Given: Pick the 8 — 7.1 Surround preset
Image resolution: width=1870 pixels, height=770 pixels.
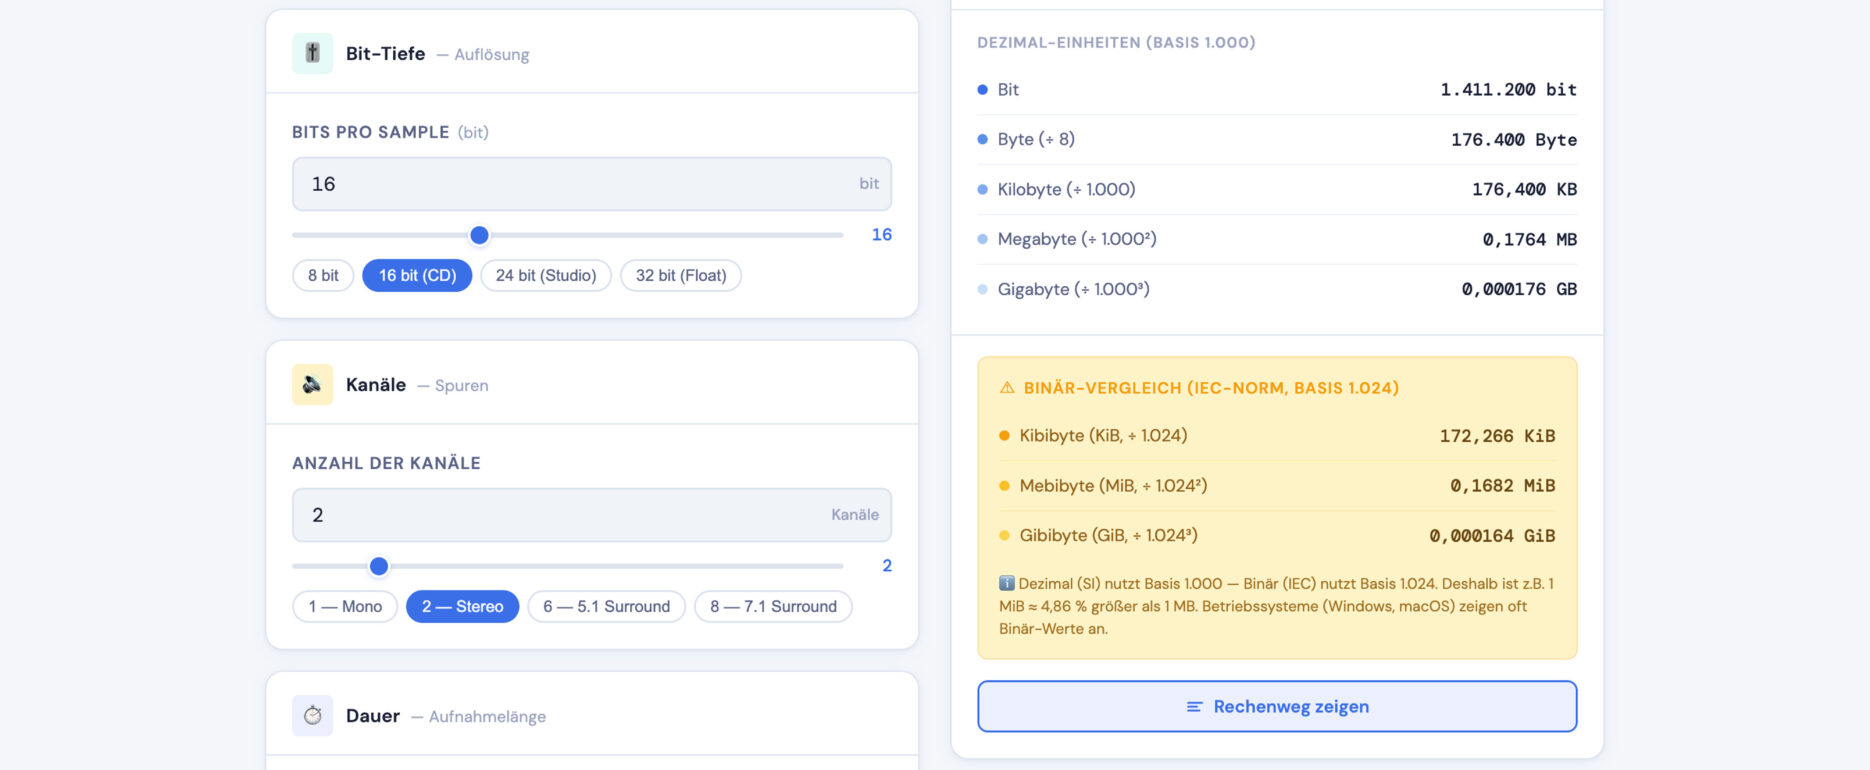Looking at the screenshot, I should pos(773,607).
